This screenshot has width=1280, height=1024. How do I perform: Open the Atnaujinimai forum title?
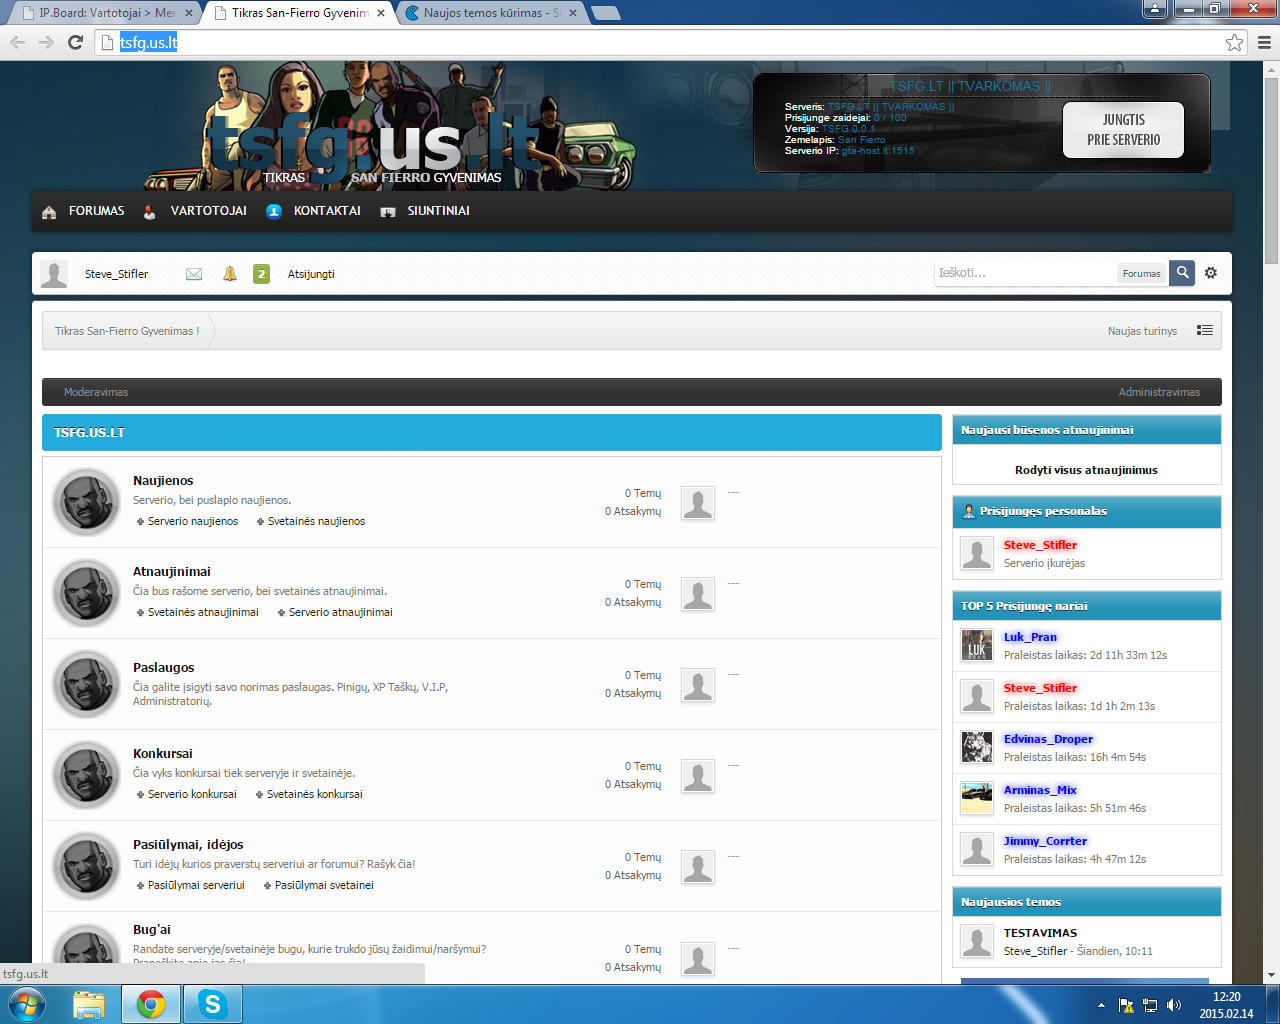172,572
